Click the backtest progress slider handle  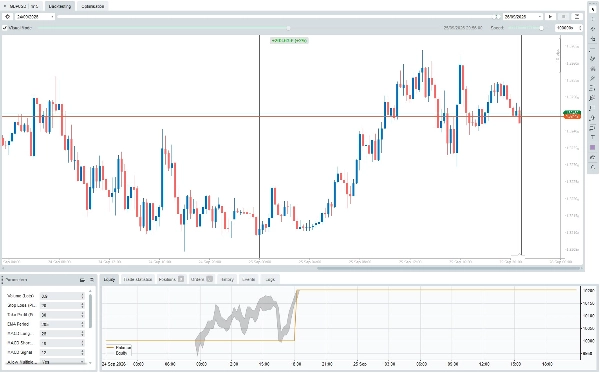tap(289, 28)
